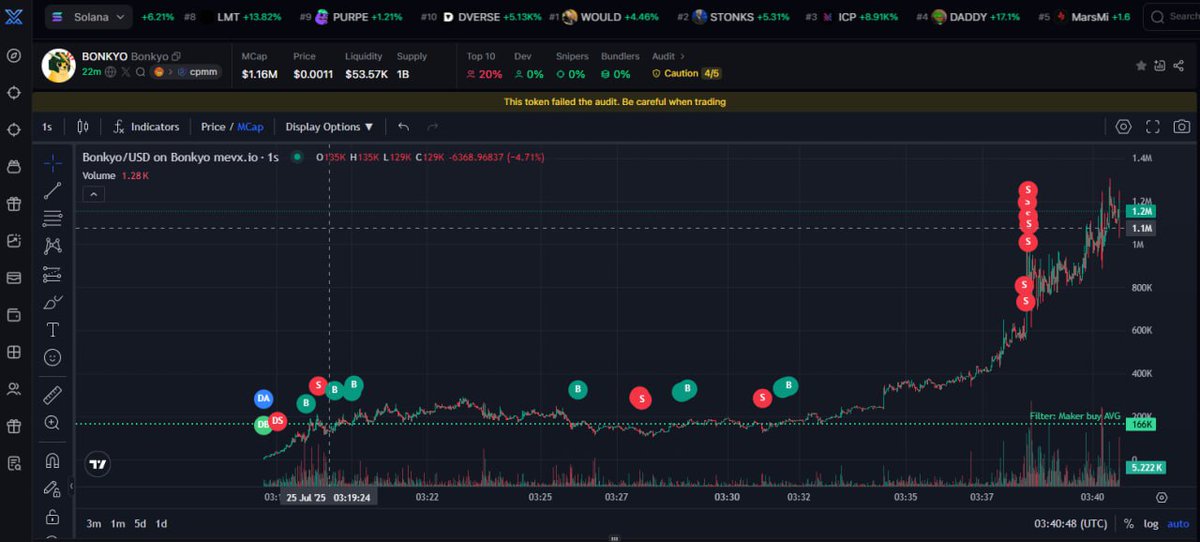Select the forecasting position tool
Screen dimensions: 1200x542
point(52,274)
